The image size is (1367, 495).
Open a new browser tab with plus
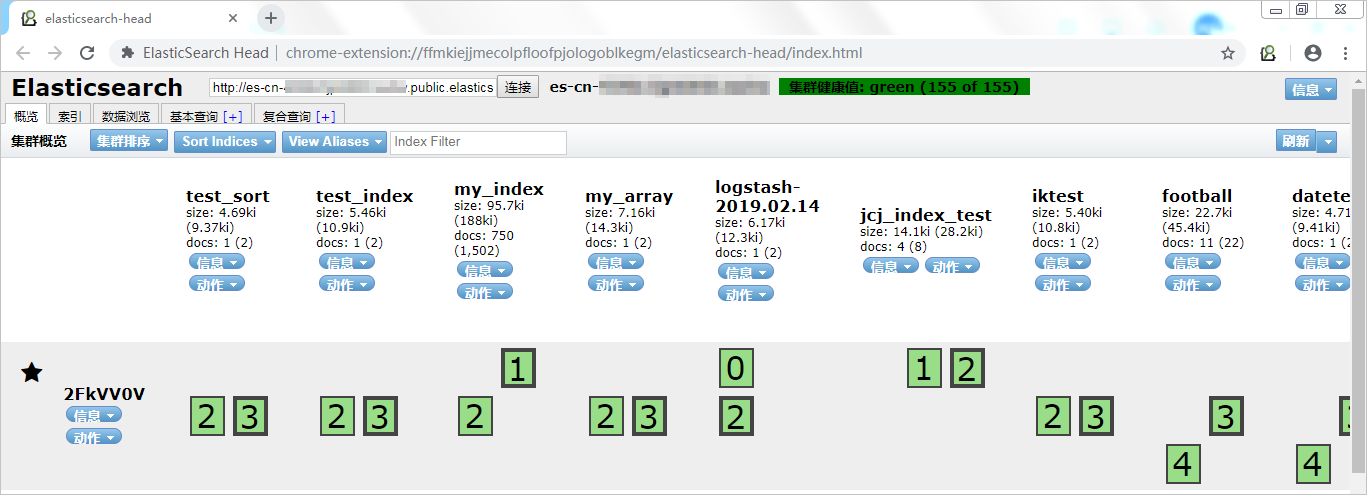(271, 18)
